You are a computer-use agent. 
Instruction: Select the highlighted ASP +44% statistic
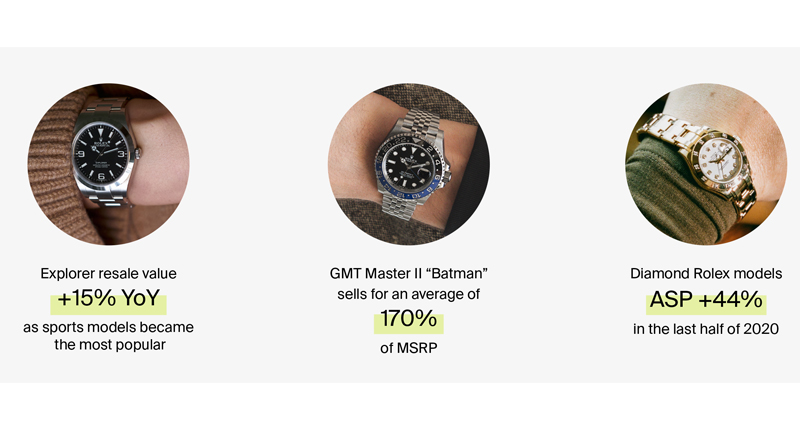707,300
